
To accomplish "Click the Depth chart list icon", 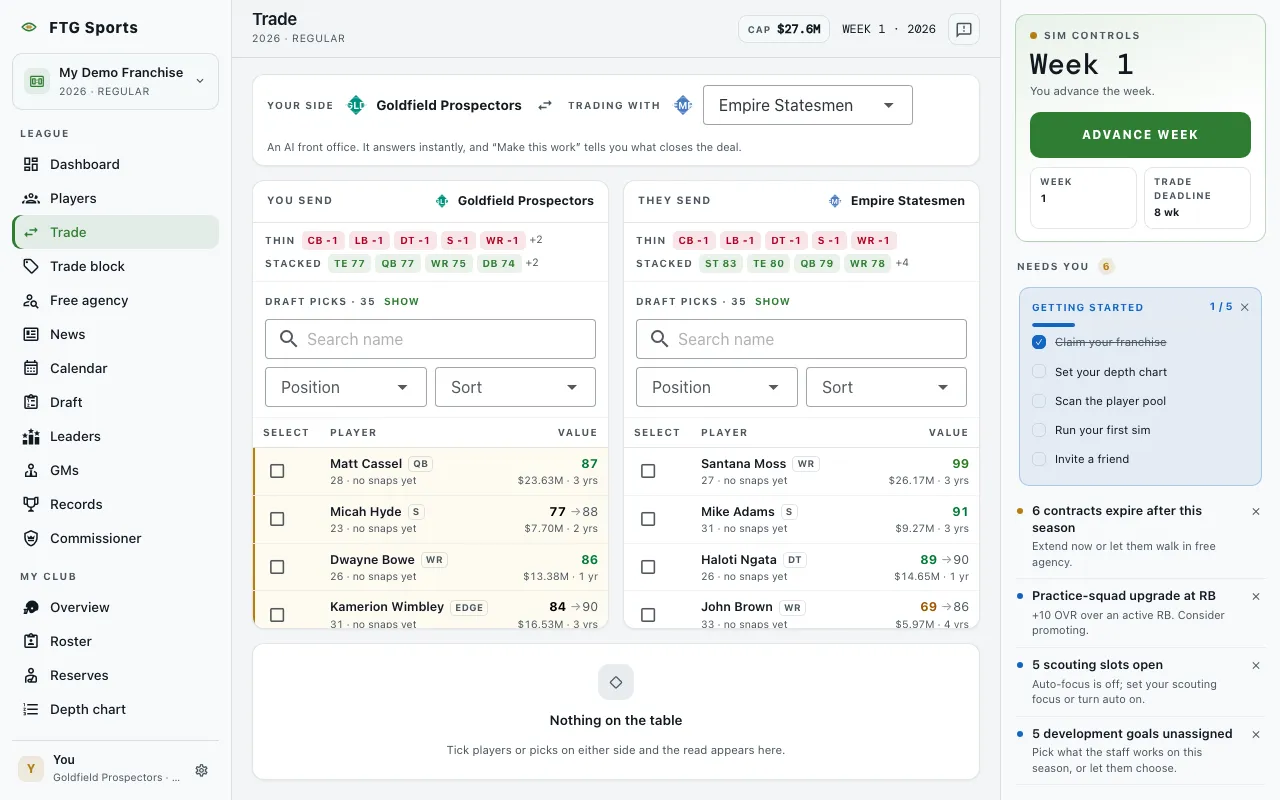I will click(x=31, y=709).
